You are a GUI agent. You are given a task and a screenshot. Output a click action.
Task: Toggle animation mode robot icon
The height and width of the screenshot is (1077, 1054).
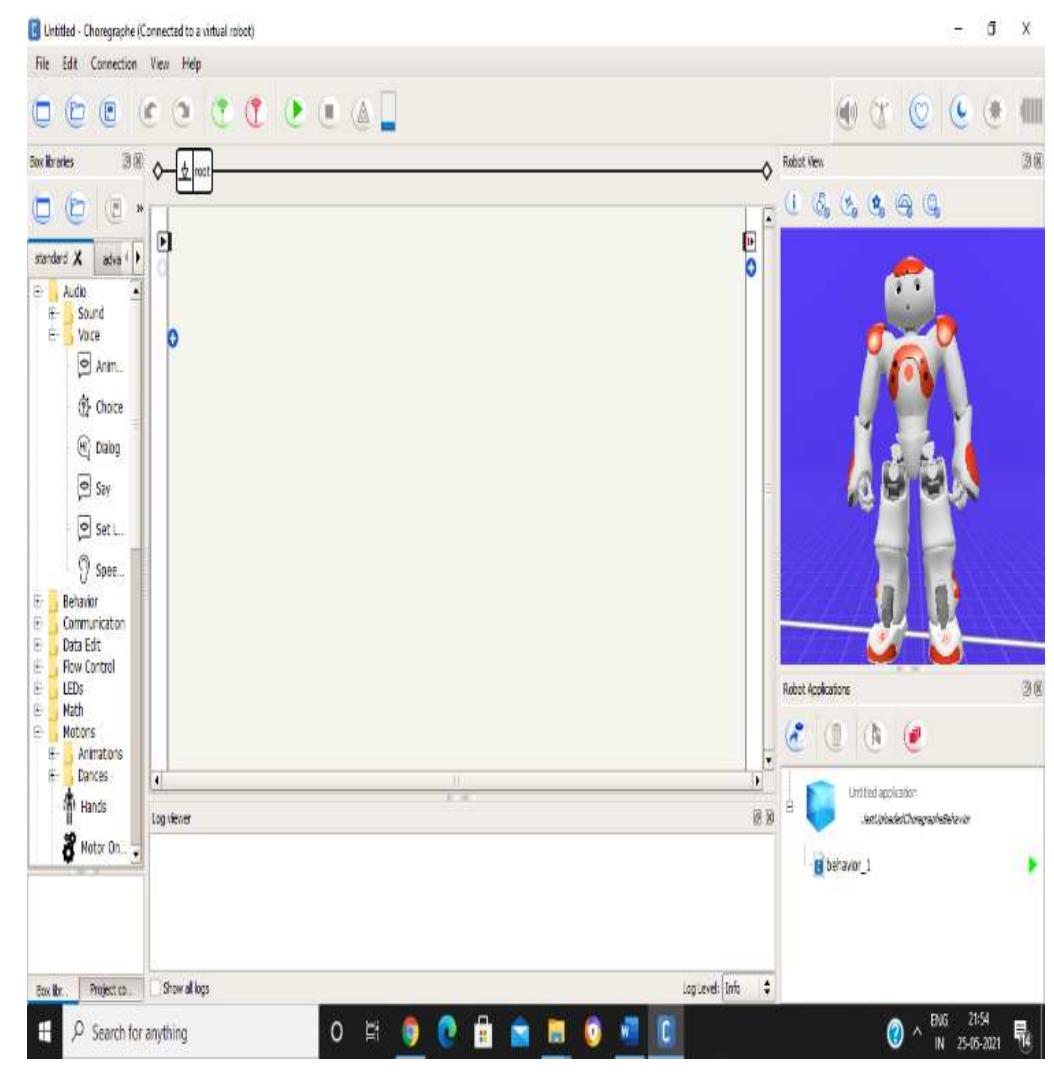coord(881,112)
